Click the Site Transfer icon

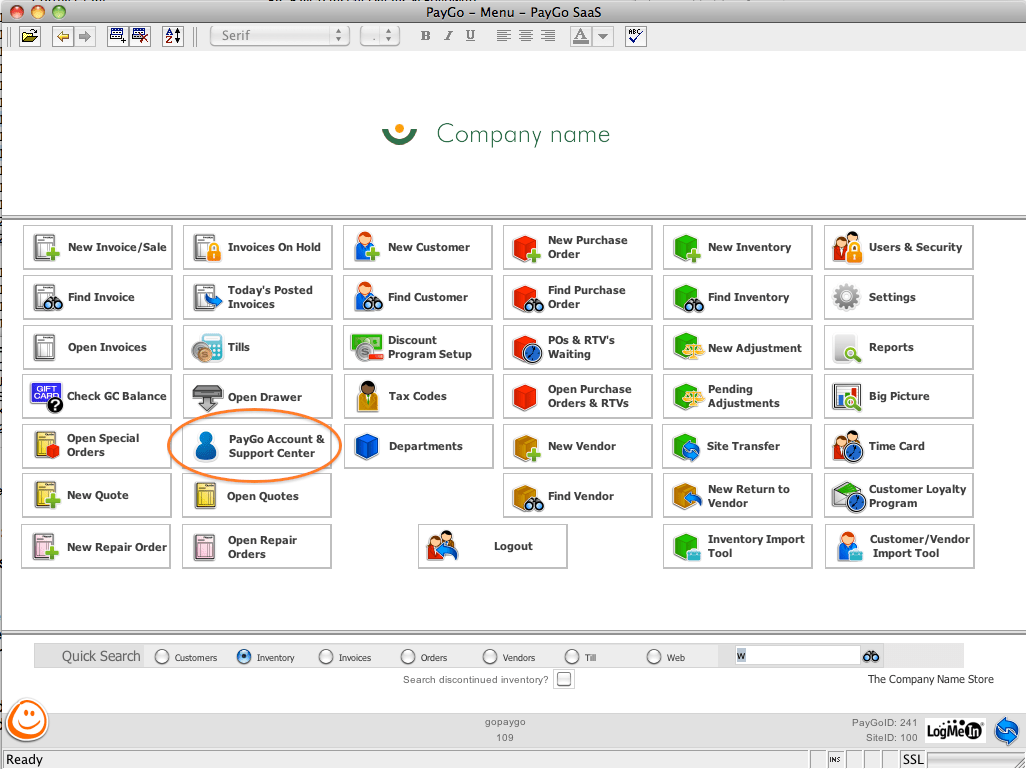click(687, 447)
